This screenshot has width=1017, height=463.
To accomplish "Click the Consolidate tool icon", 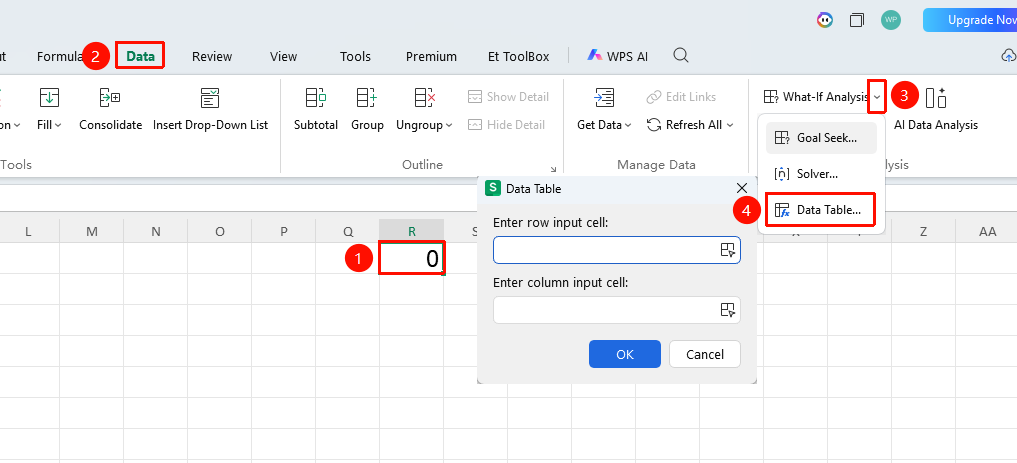I will [x=110, y=97].
